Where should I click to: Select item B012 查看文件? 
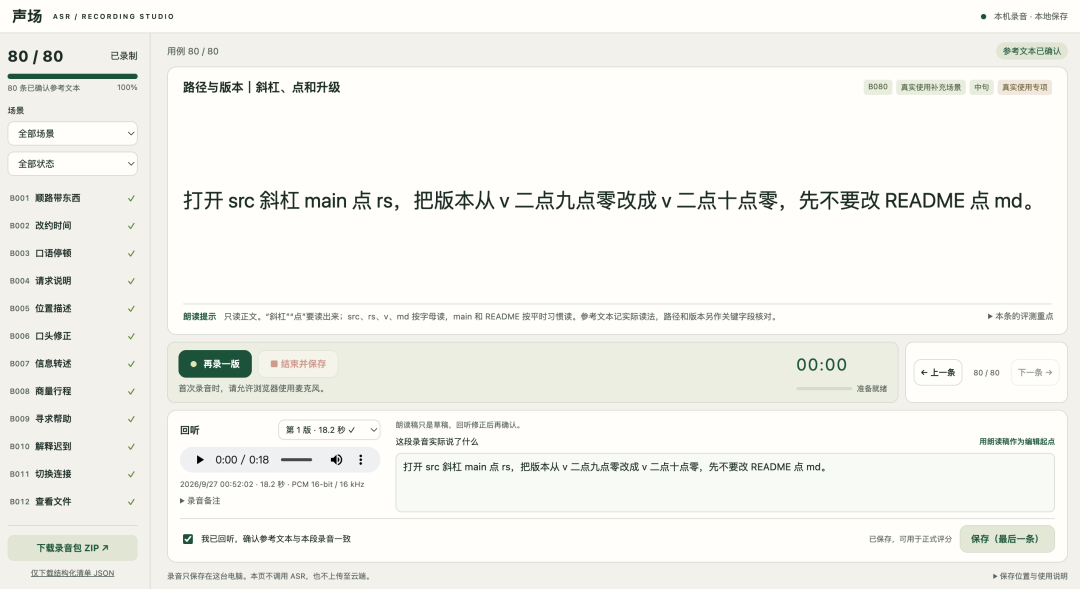tap(72, 501)
